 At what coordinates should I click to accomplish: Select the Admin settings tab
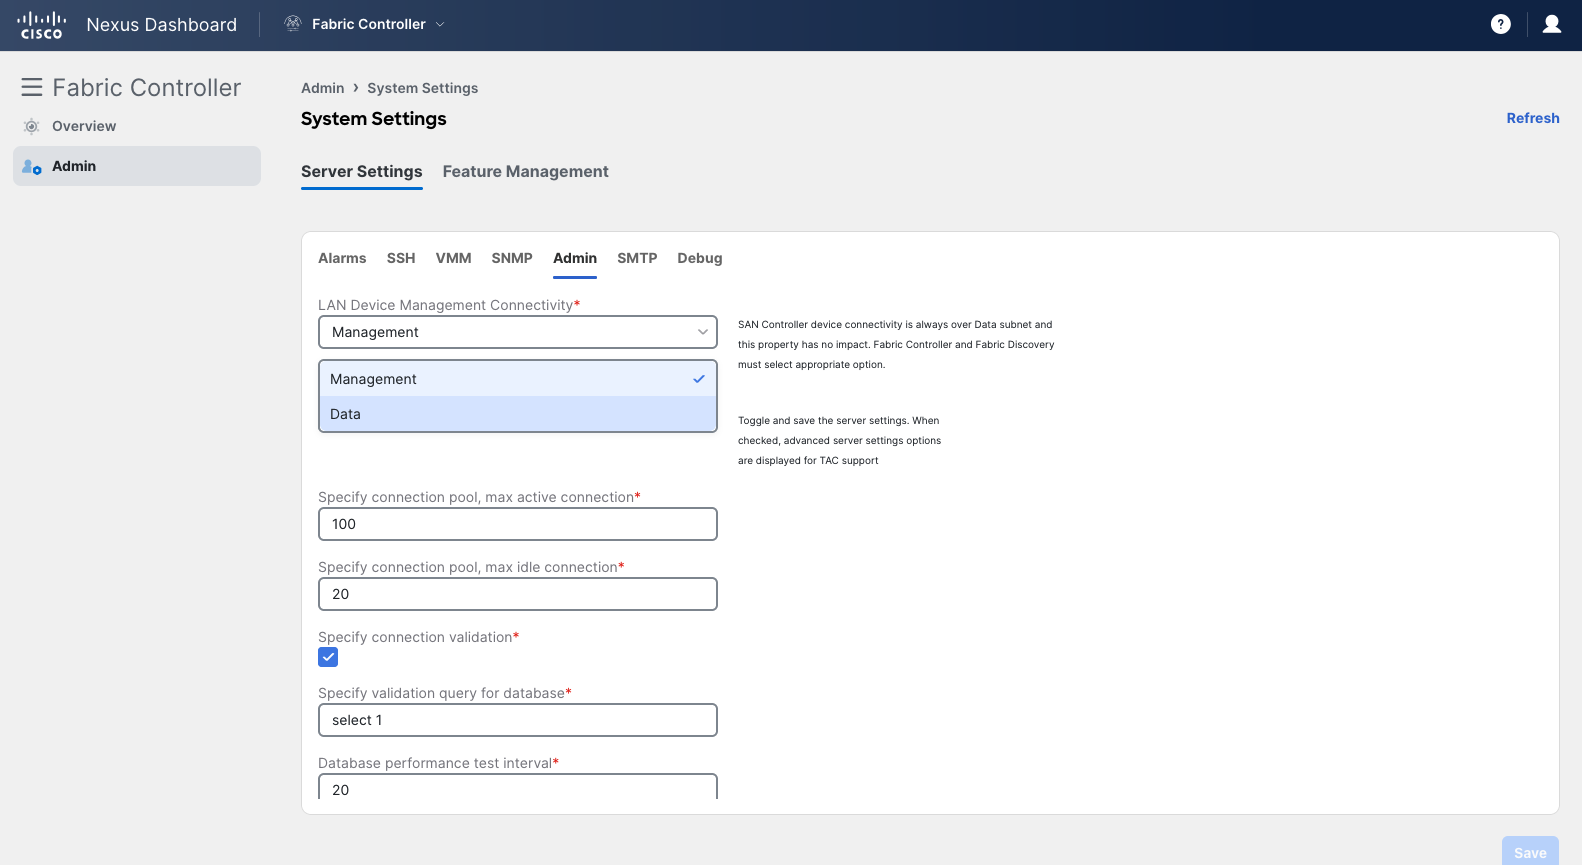[575, 258]
